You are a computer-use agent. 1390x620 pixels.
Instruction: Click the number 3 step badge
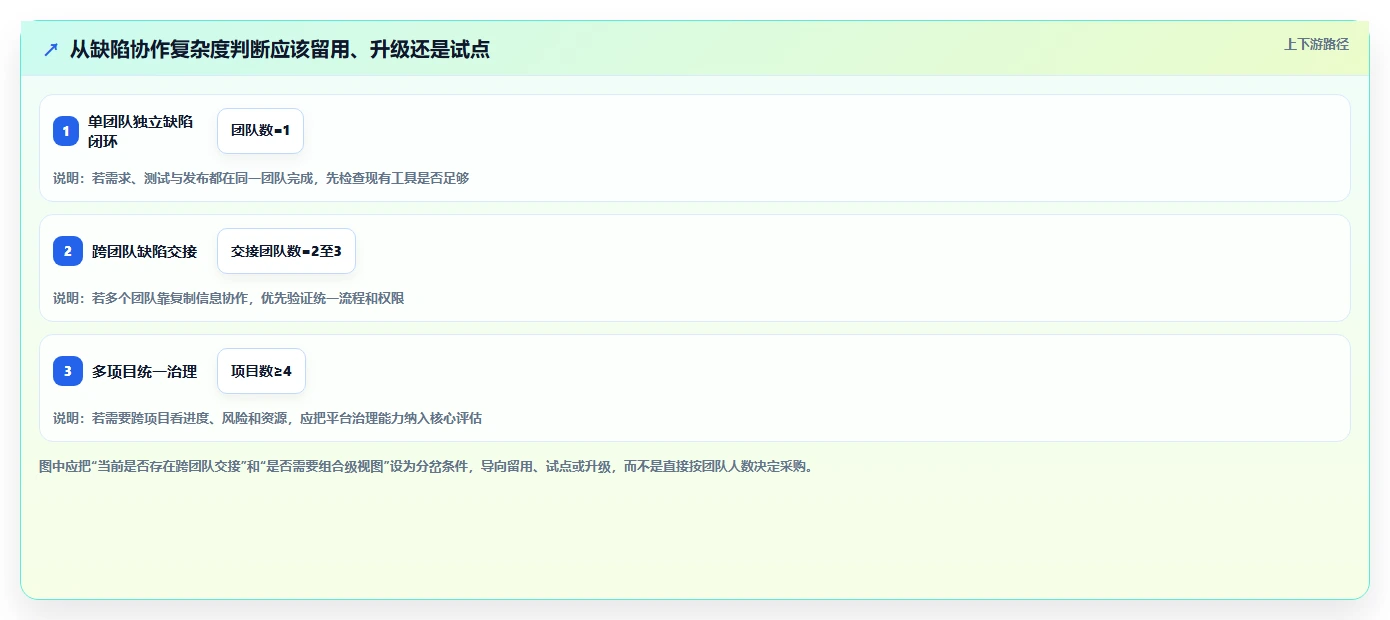(68, 371)
